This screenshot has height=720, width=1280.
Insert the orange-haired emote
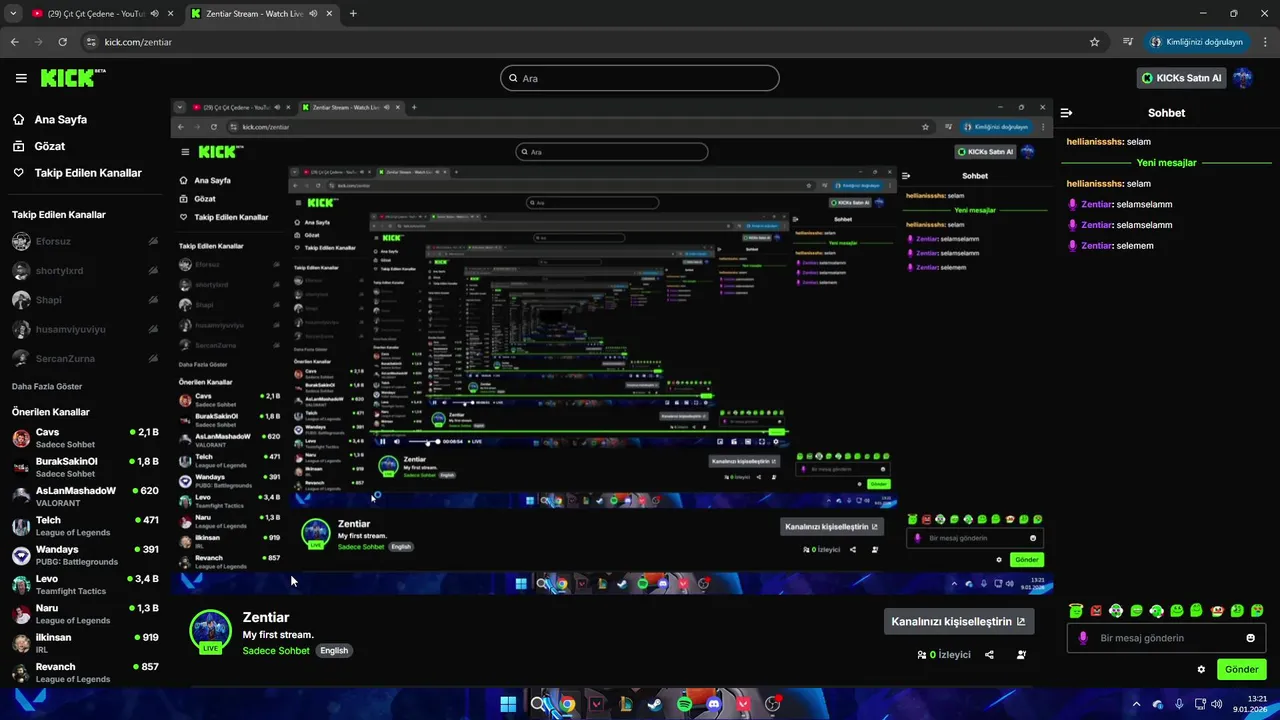click(1217, 610)
